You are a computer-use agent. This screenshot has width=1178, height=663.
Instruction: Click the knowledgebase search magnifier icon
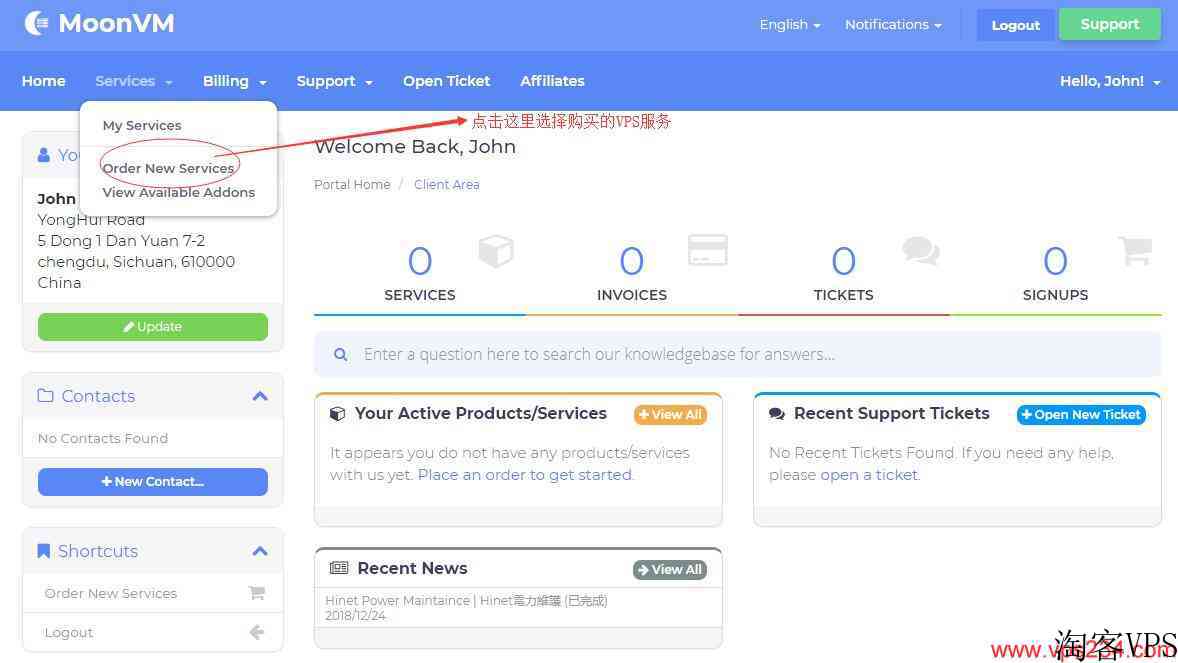[340, 354]
